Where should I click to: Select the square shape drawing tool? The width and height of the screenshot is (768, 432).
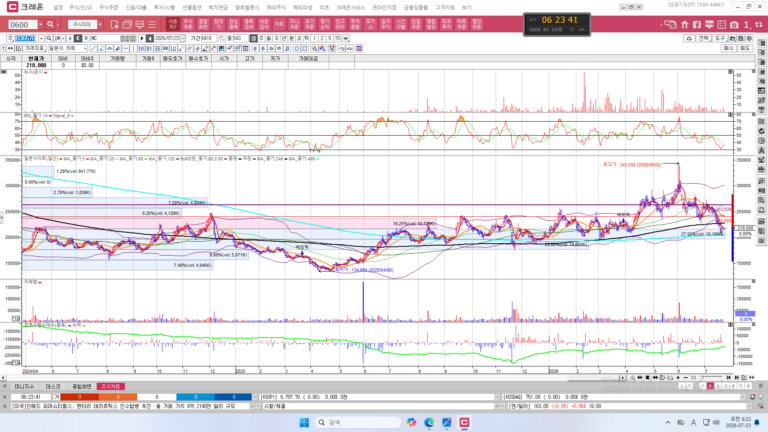(x=305, y=48)
